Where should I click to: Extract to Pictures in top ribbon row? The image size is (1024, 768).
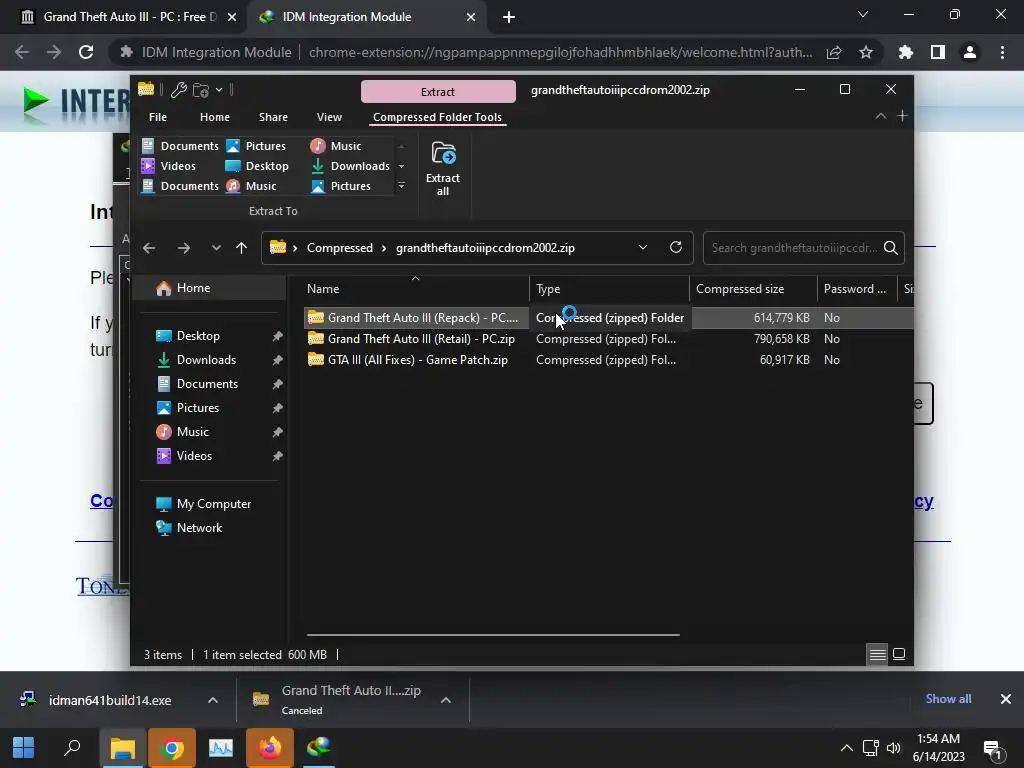pyautogui.click(x=256, y=146)
